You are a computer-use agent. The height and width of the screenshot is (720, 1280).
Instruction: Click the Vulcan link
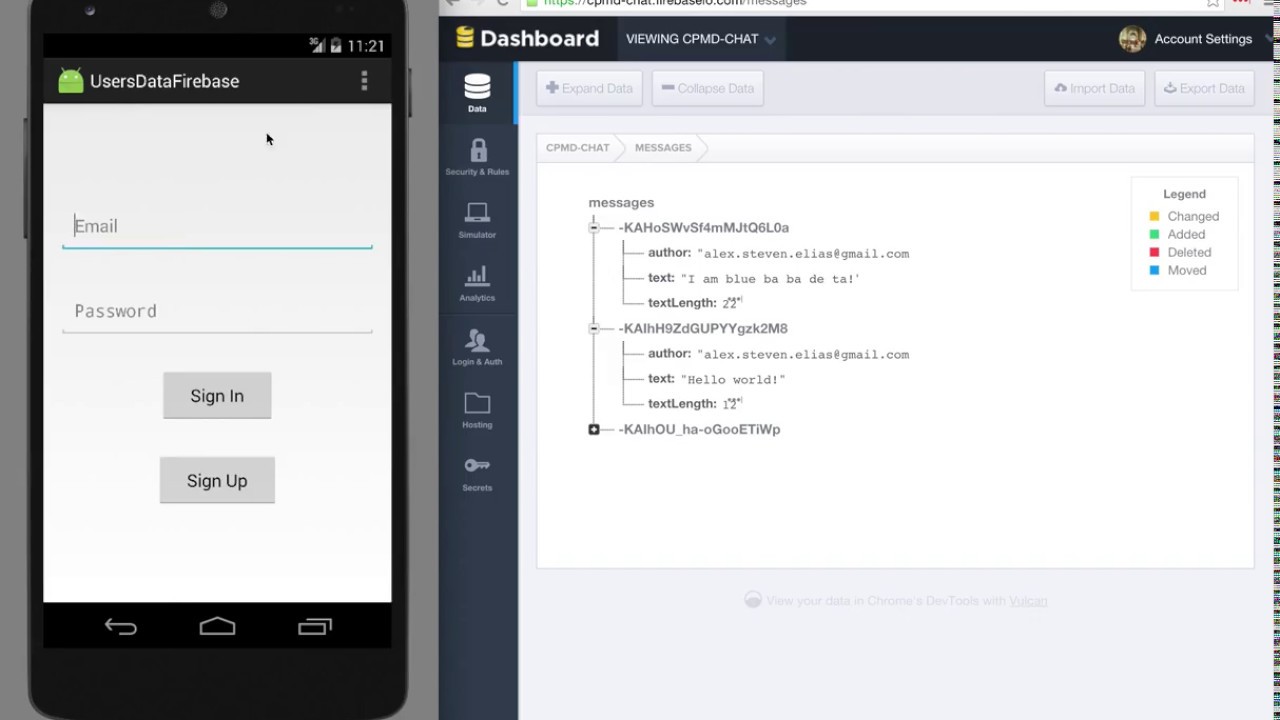1028,601
